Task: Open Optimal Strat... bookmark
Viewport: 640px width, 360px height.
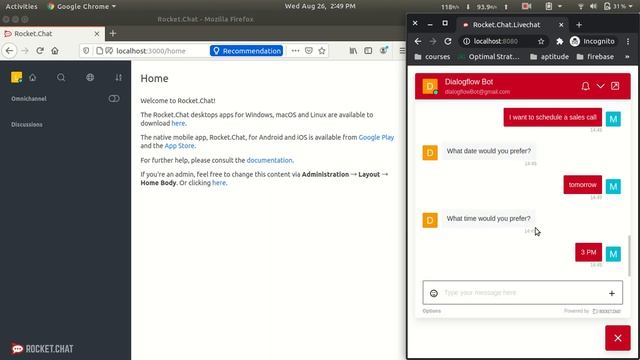Action: click(x=489, y=57)
